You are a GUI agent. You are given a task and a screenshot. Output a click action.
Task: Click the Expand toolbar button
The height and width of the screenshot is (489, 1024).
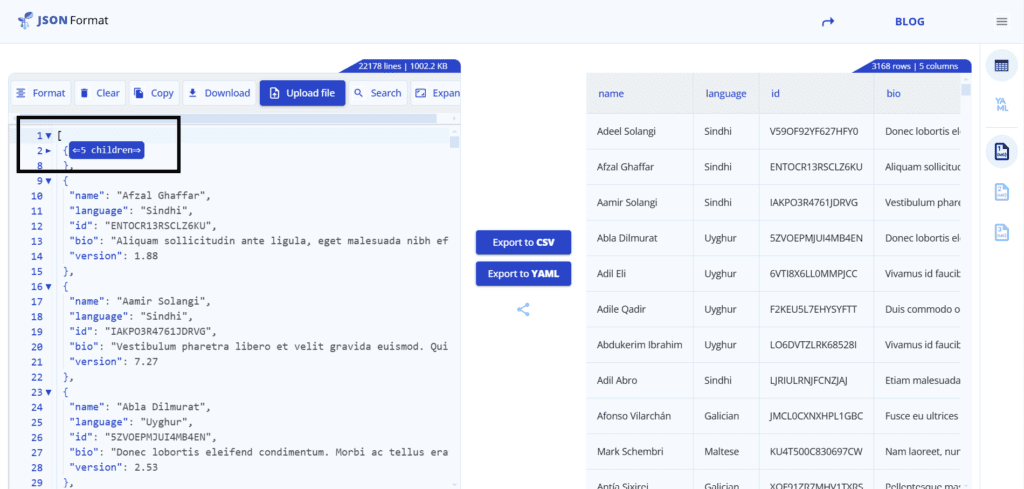pos(436,93)
